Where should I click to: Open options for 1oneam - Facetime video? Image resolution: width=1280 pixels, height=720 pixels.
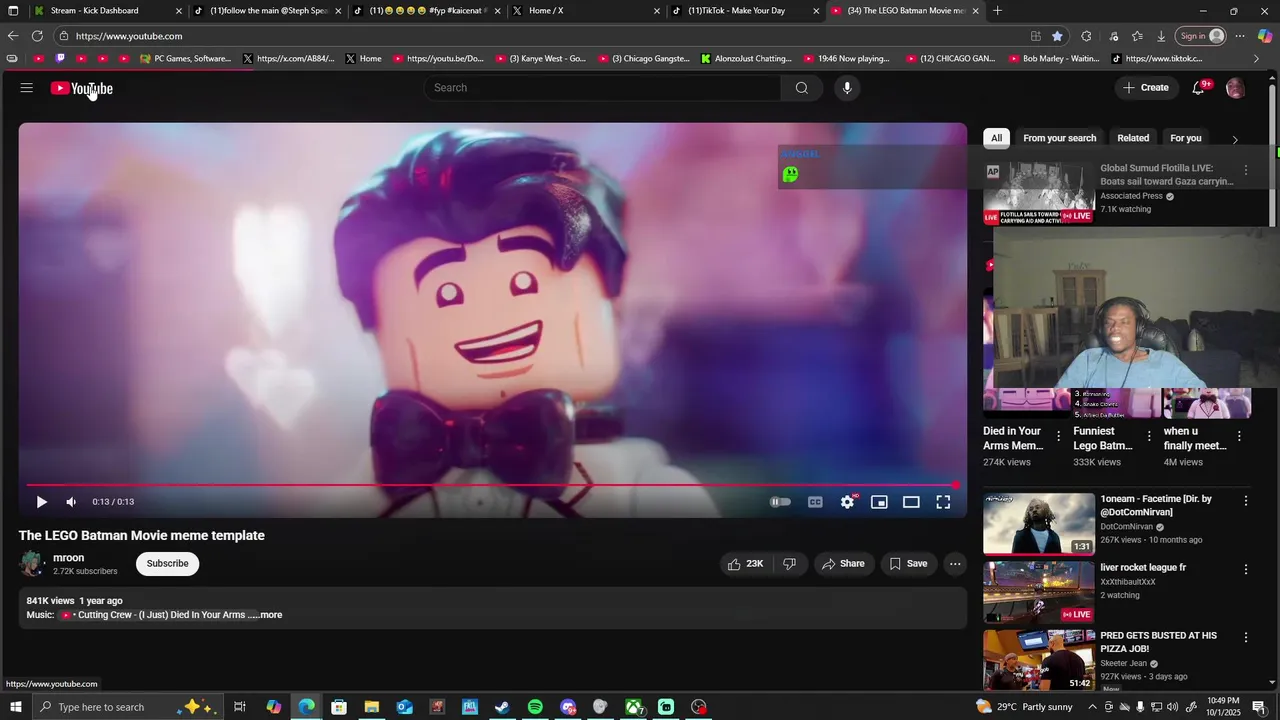pos(1245,500)
